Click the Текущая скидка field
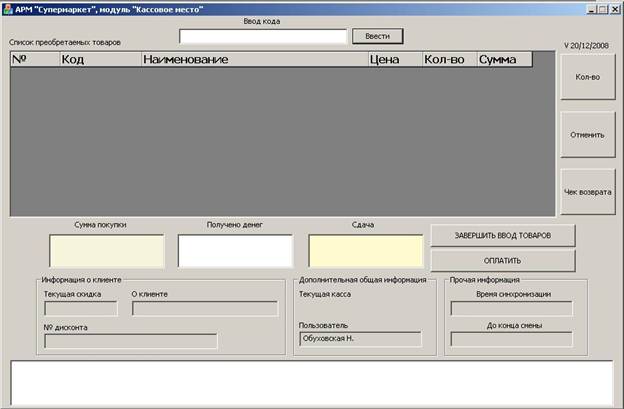This screenshot has height=409, width=624. pos(81,308)
